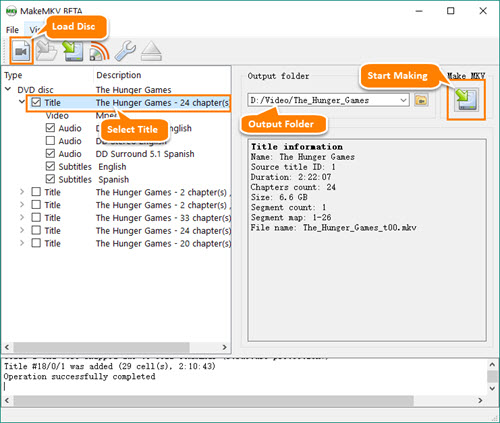This screenshot has width=500, height=423.
Task: Close the MakeMKV window
Action: pos(483,11)
